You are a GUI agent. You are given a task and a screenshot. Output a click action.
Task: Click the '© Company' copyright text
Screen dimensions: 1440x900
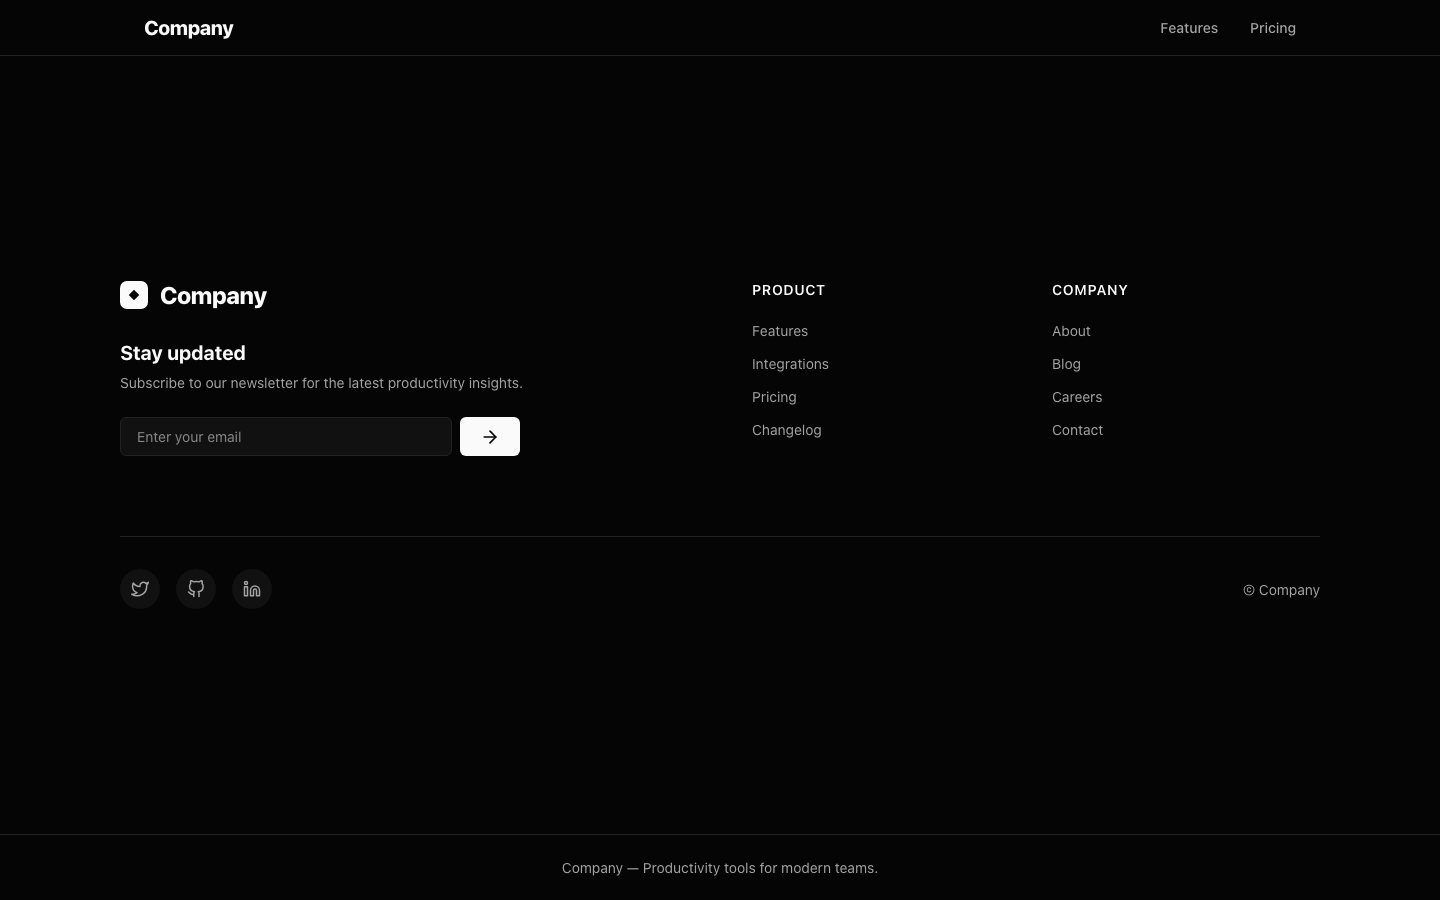[x=1281, y=590]
